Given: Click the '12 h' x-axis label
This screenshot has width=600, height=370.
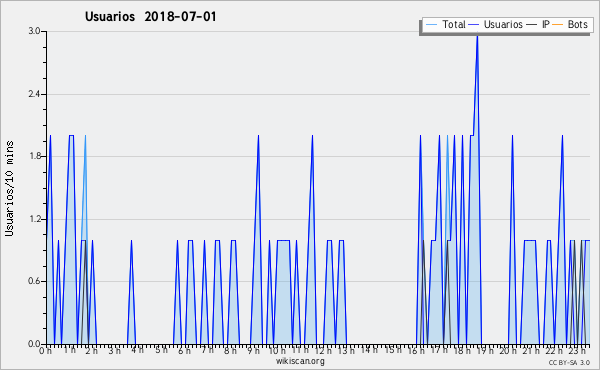Looking at the screenshot, I should pos(323,350).
